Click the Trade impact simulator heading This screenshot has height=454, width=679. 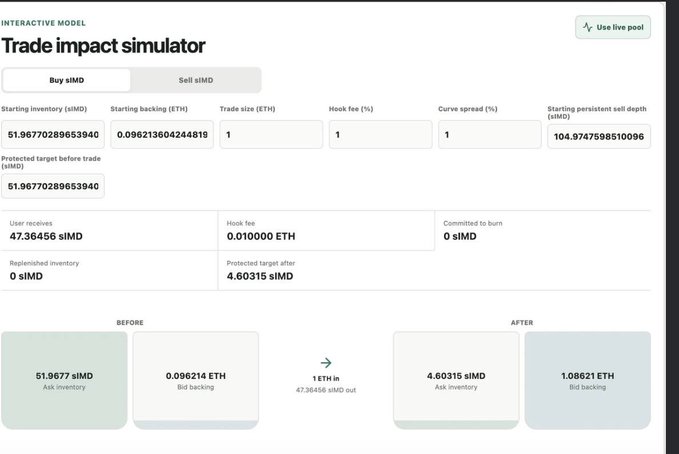[x=103, y=46]
